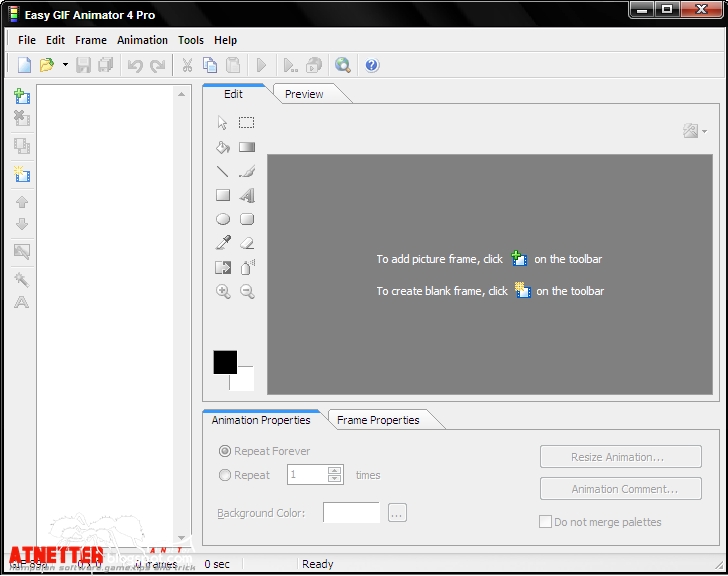Click the Play animation toolbar icon
728x576 pixels.
tap(261, 65)
